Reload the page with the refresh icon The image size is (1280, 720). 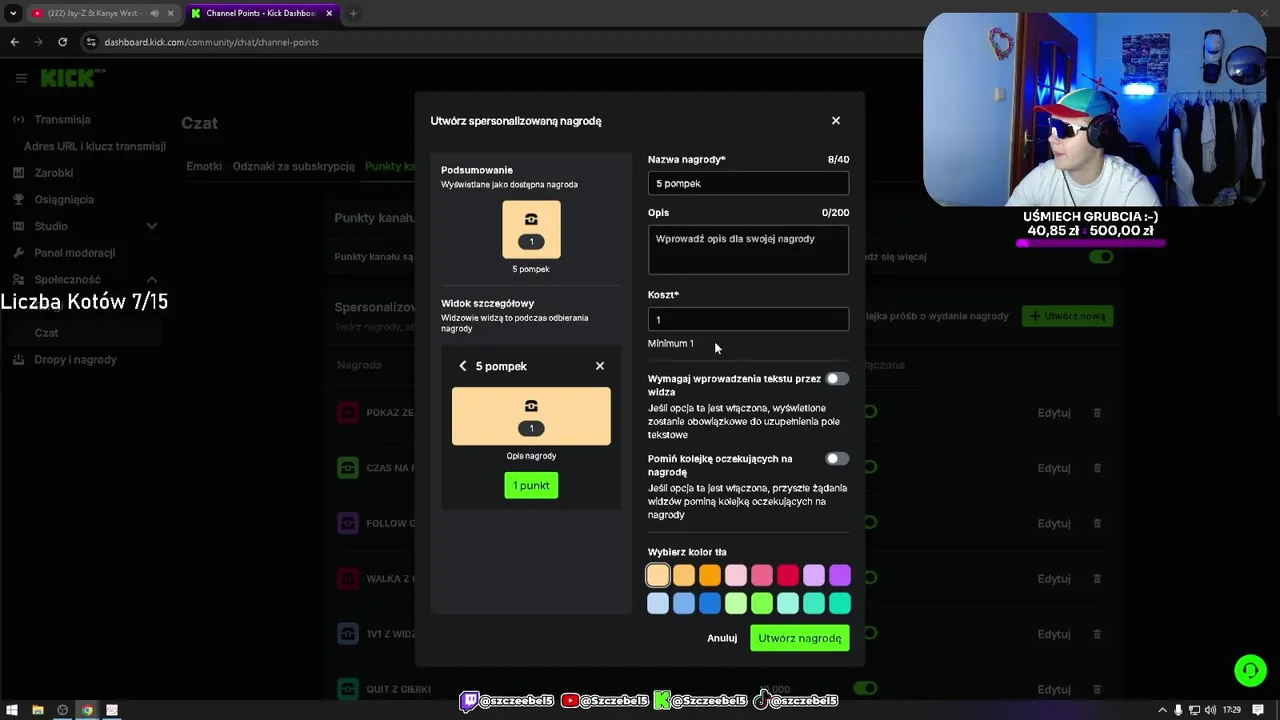62,42
